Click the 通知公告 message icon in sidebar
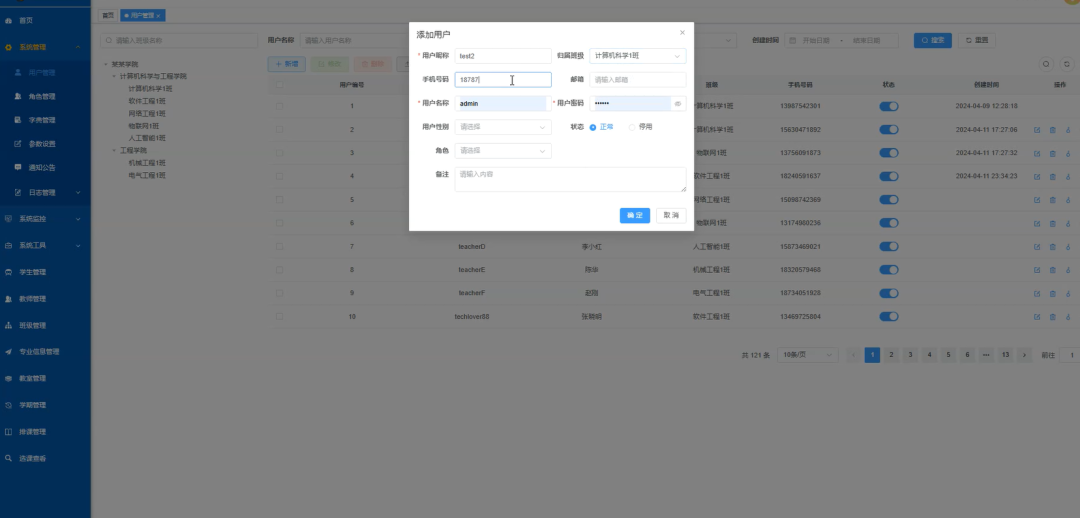1080x518 pixels. (x=18, y=167)
